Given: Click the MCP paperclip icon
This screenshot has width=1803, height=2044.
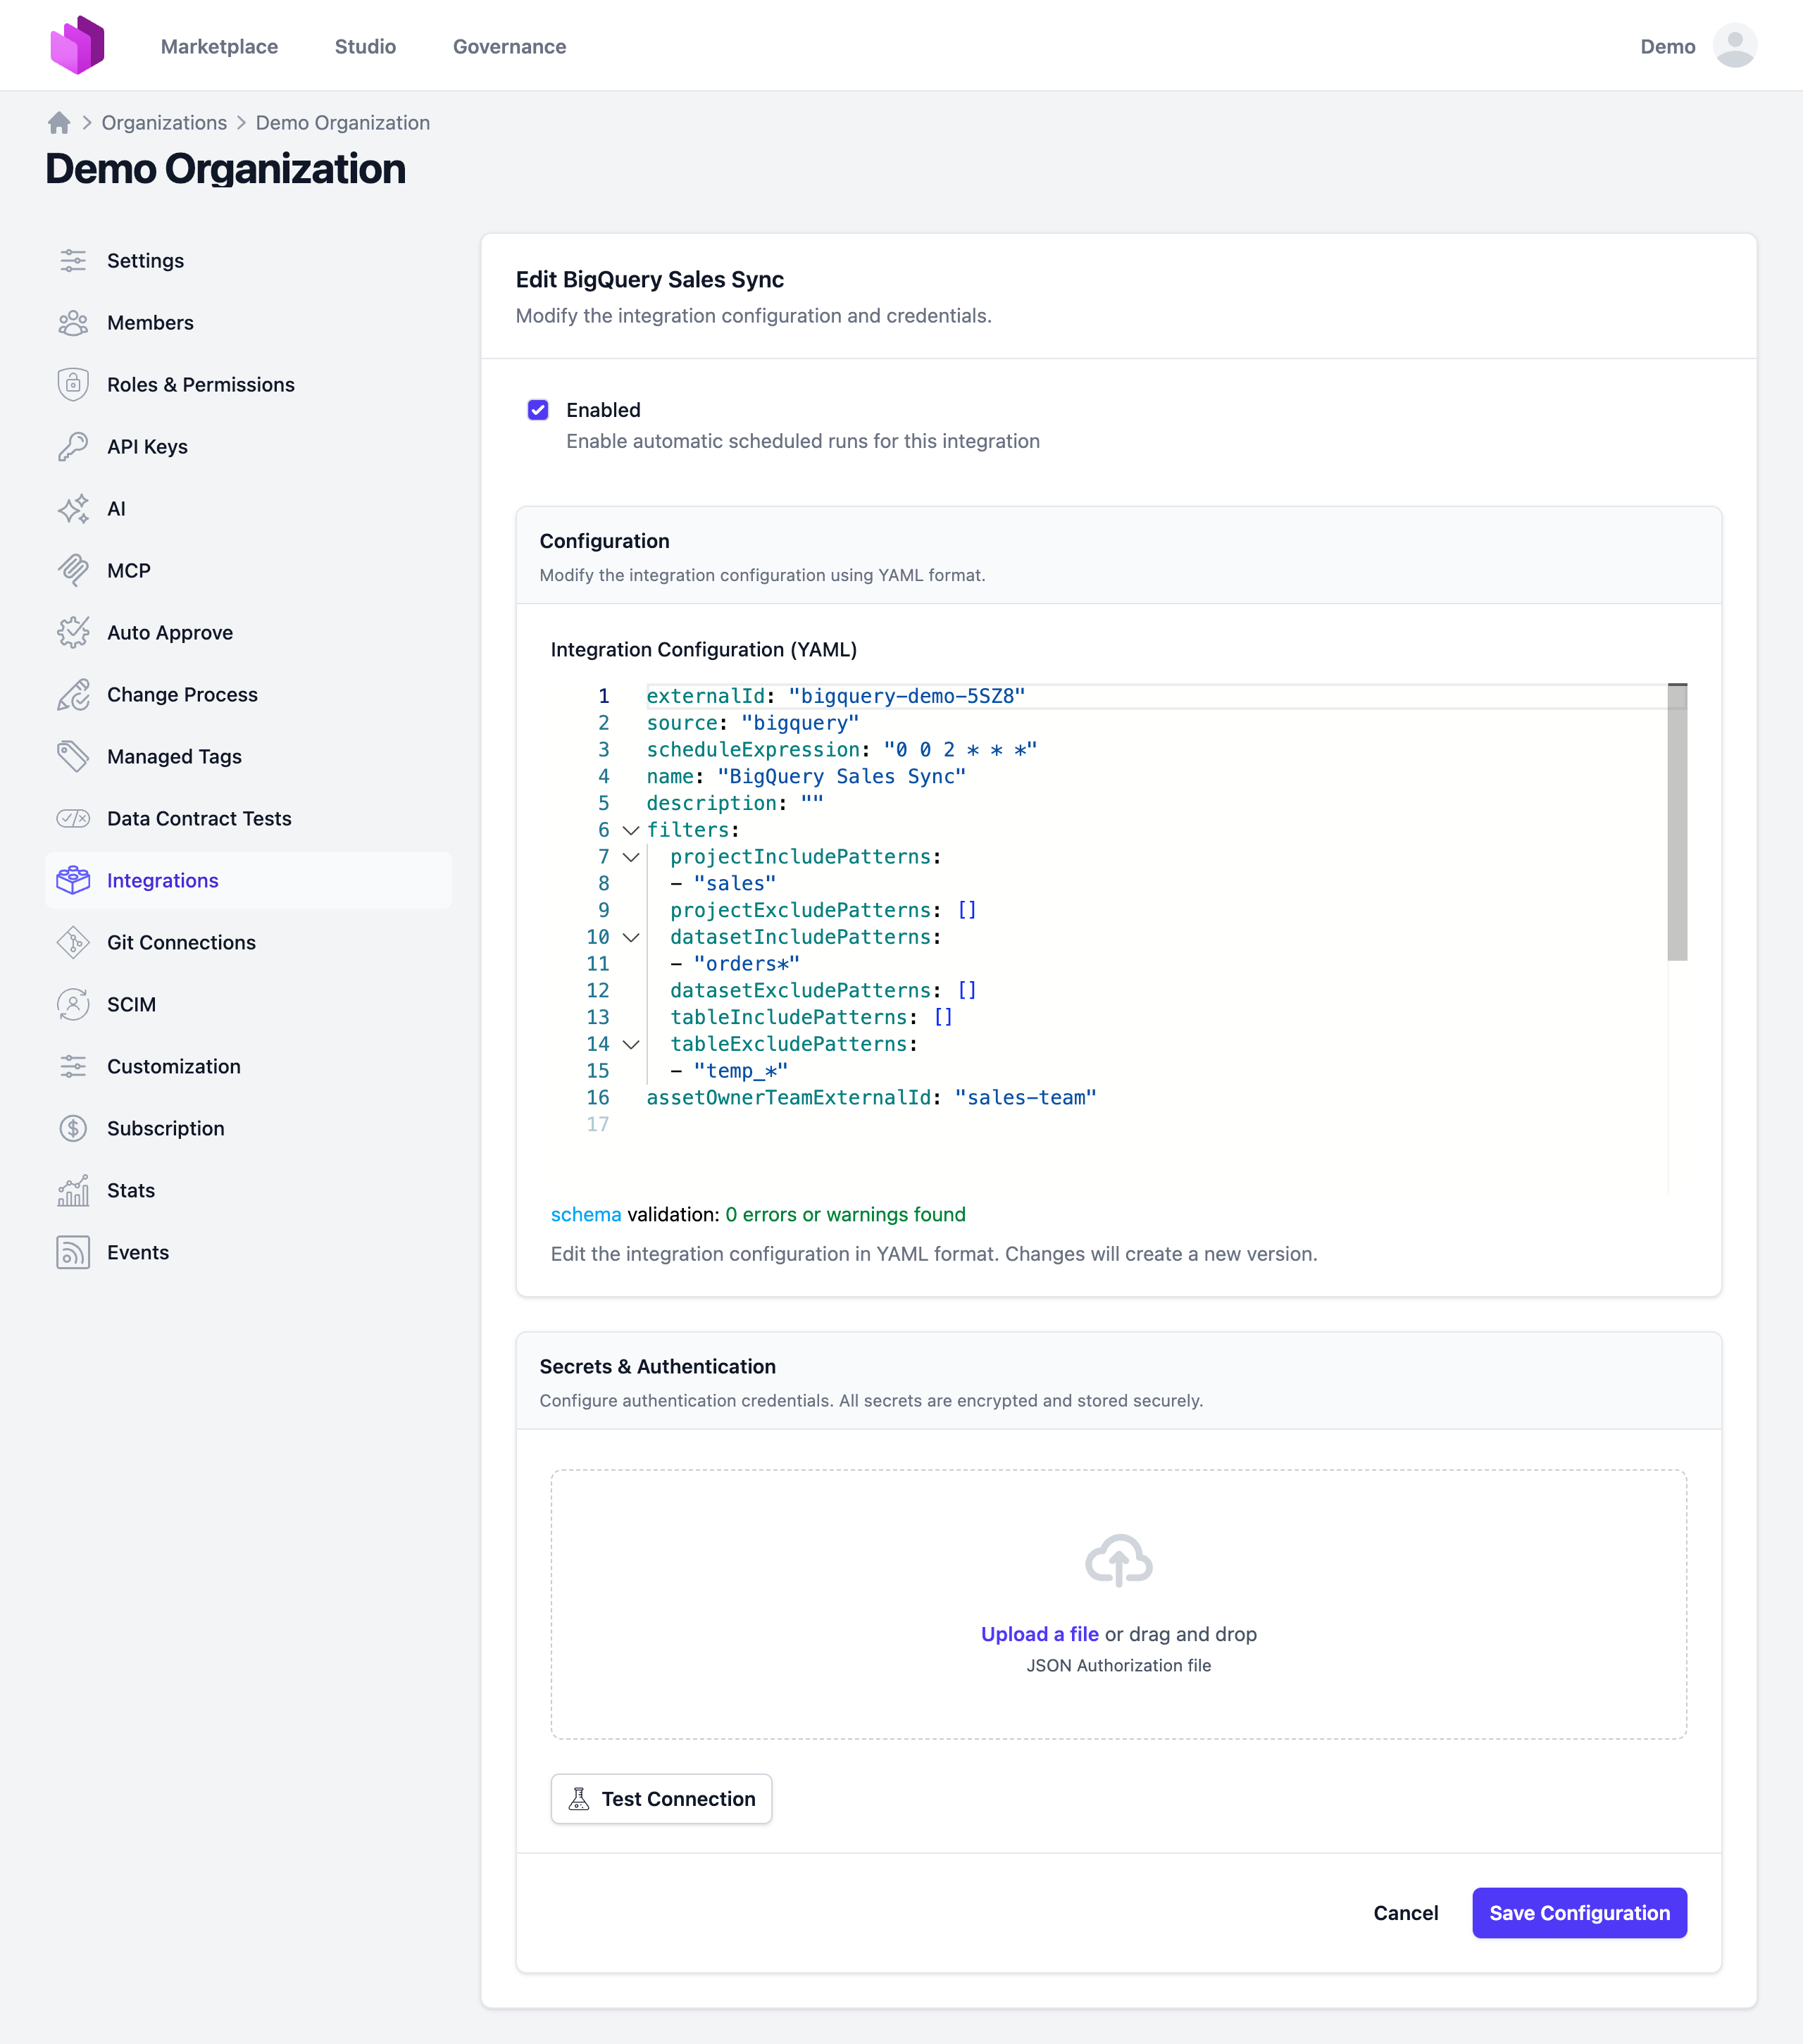Looking at the screenshot, I should pyautogui.click(x=73, y=570).
